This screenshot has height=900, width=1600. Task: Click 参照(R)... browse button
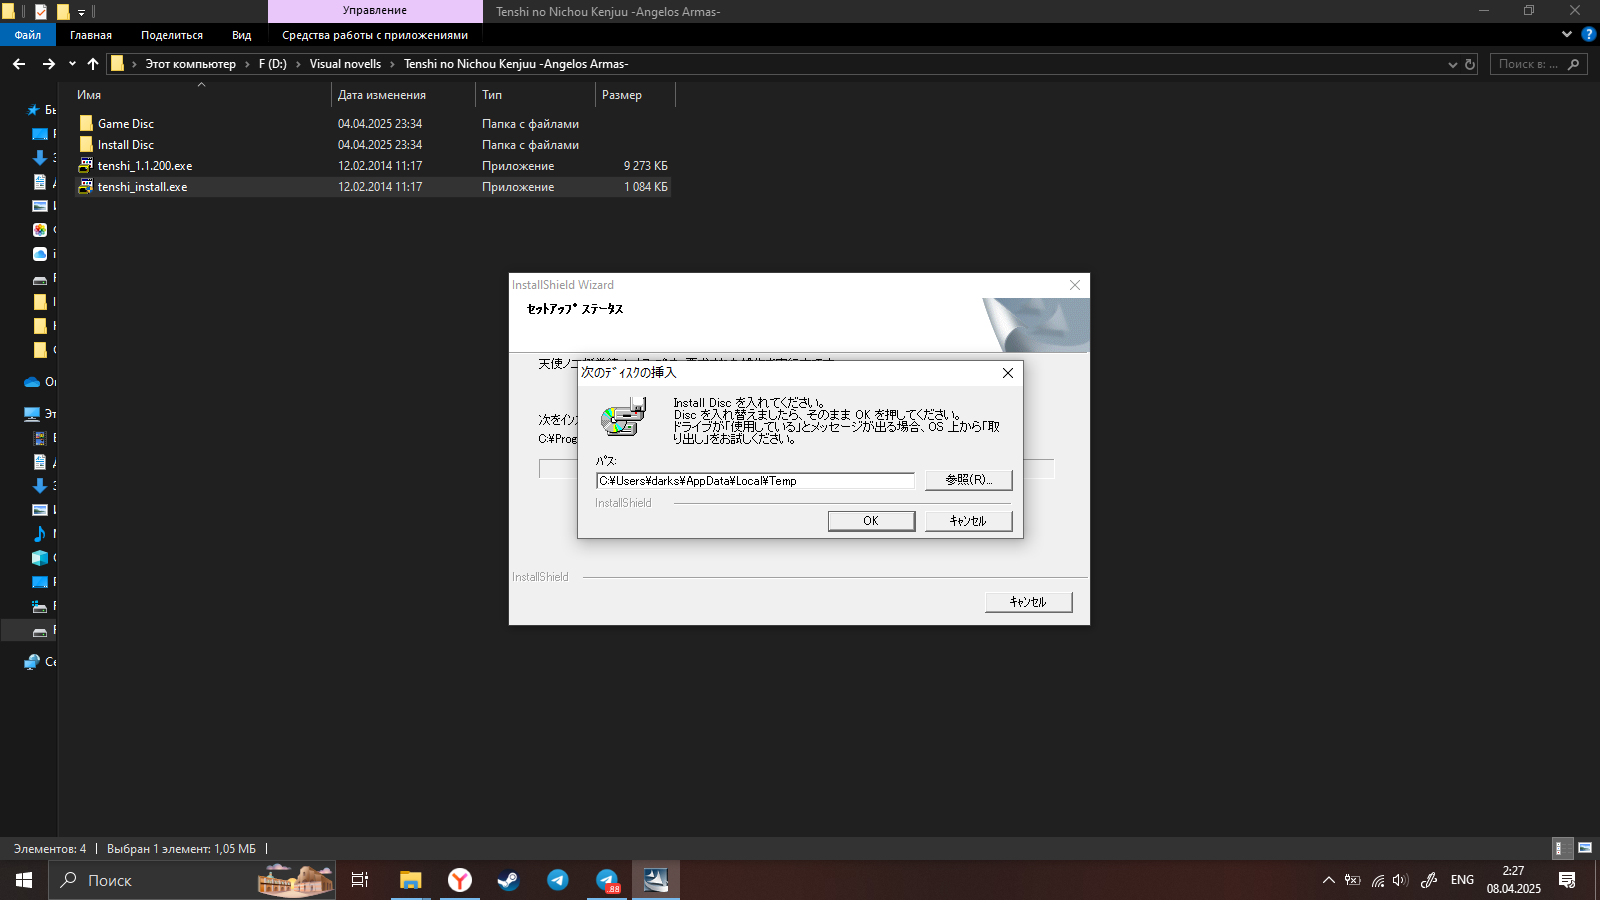click(x=968, y=480)
